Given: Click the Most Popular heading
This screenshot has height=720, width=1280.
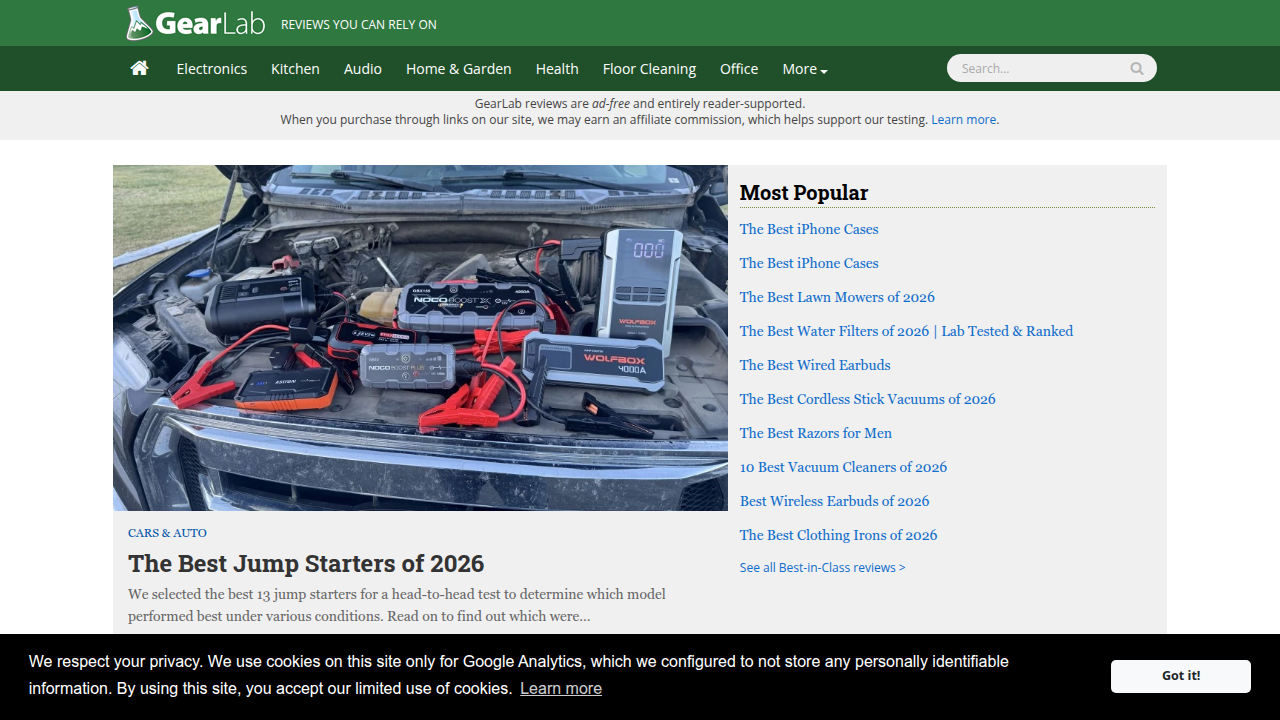Looking at the screenshot, I should 804,193.
